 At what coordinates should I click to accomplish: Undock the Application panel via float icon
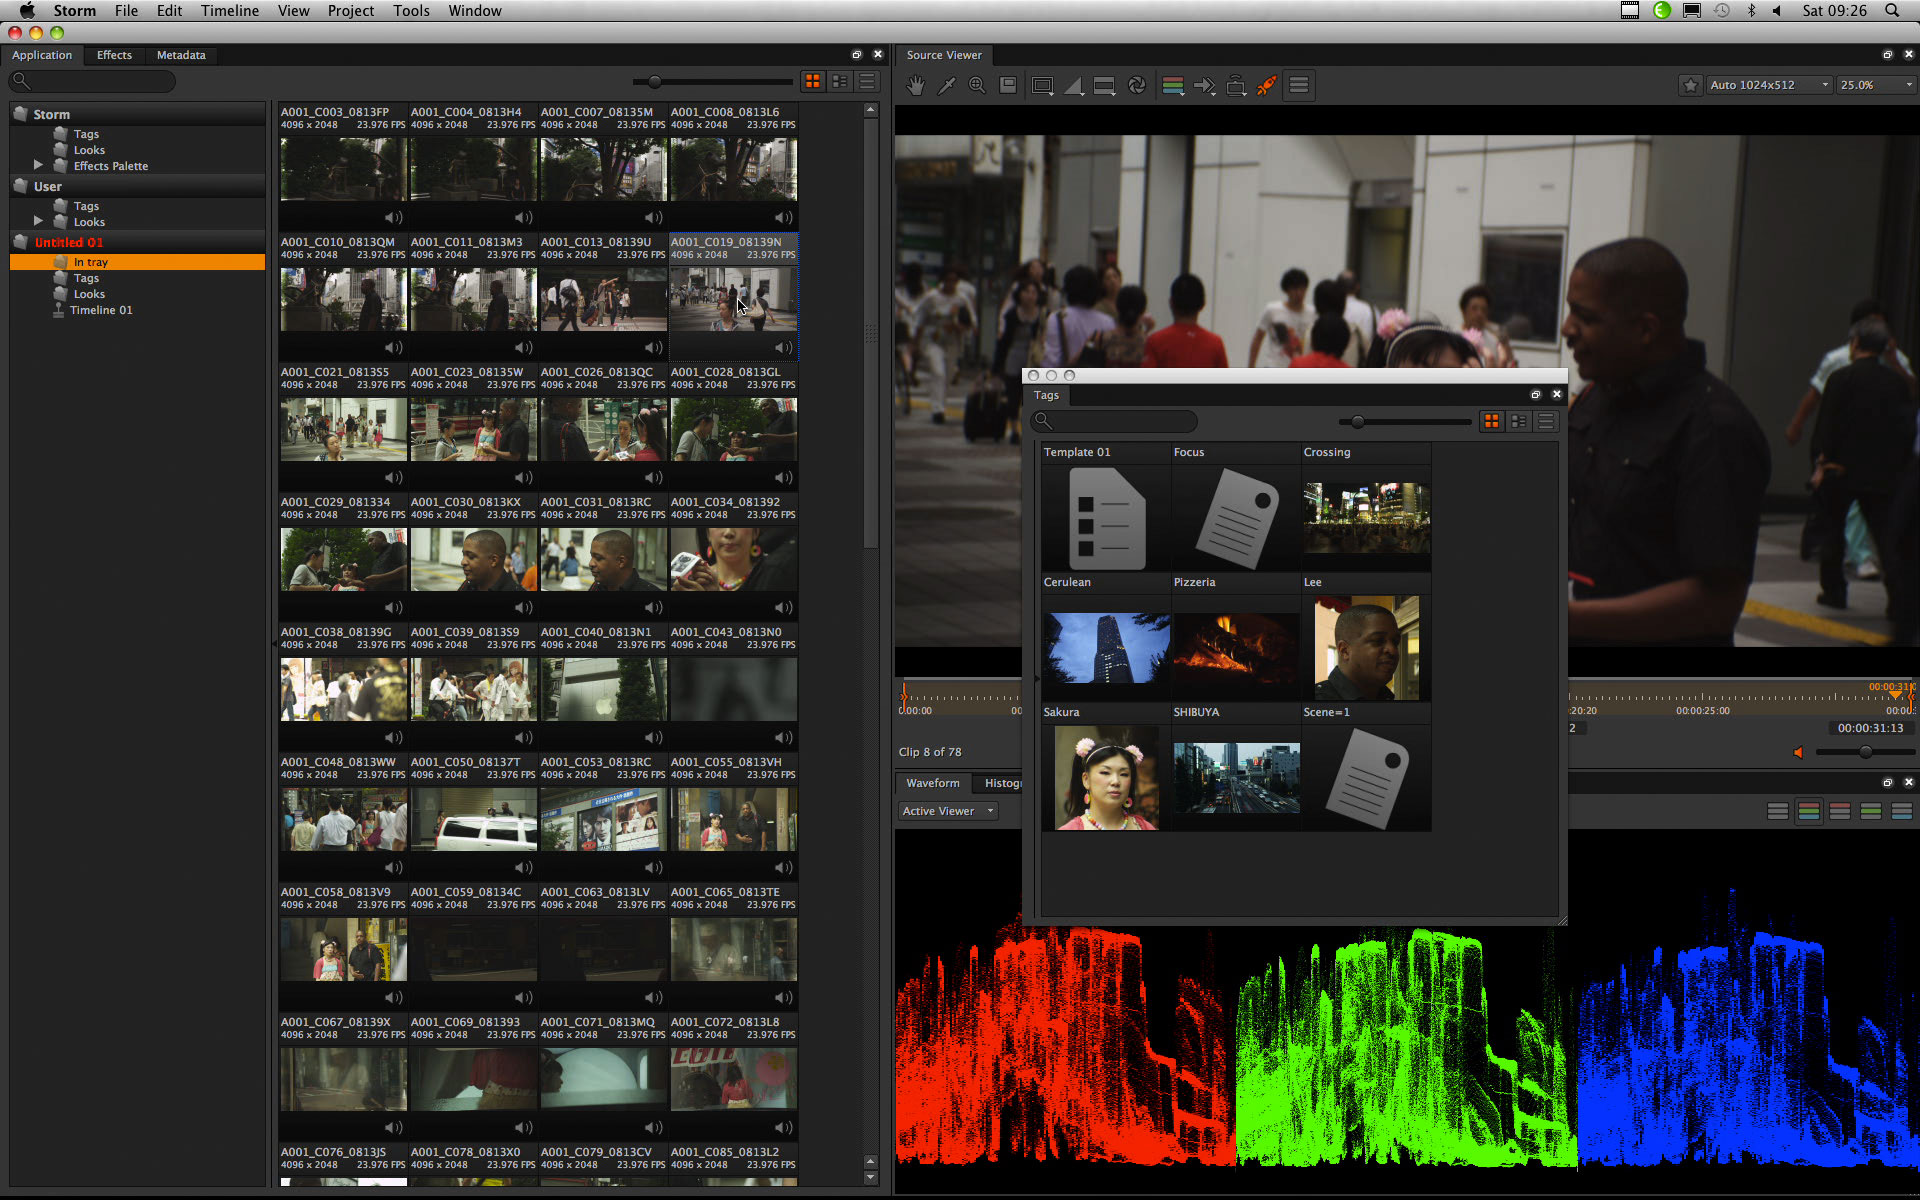[x=857, y=55]
